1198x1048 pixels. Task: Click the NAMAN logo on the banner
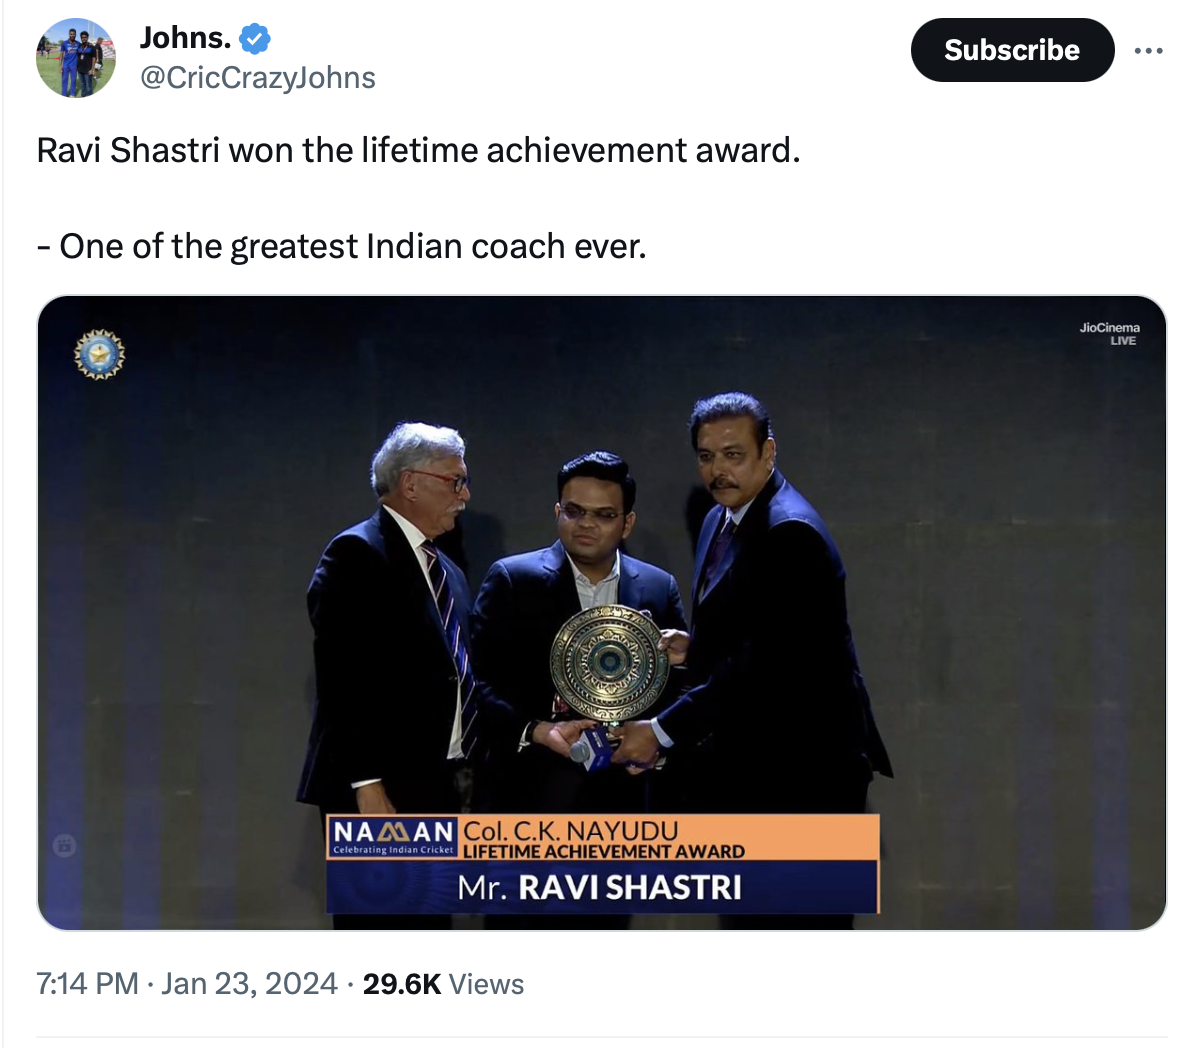393,837
